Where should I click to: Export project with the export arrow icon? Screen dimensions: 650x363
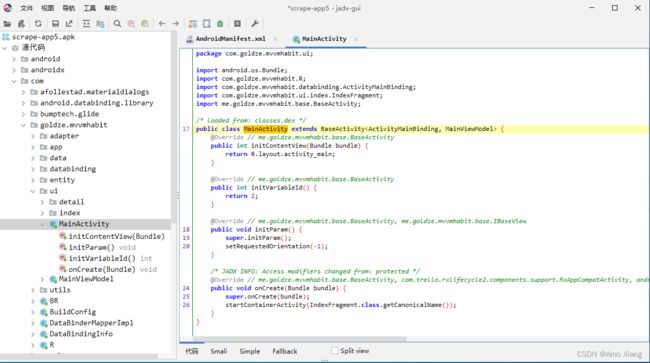[x=69, y=24]
